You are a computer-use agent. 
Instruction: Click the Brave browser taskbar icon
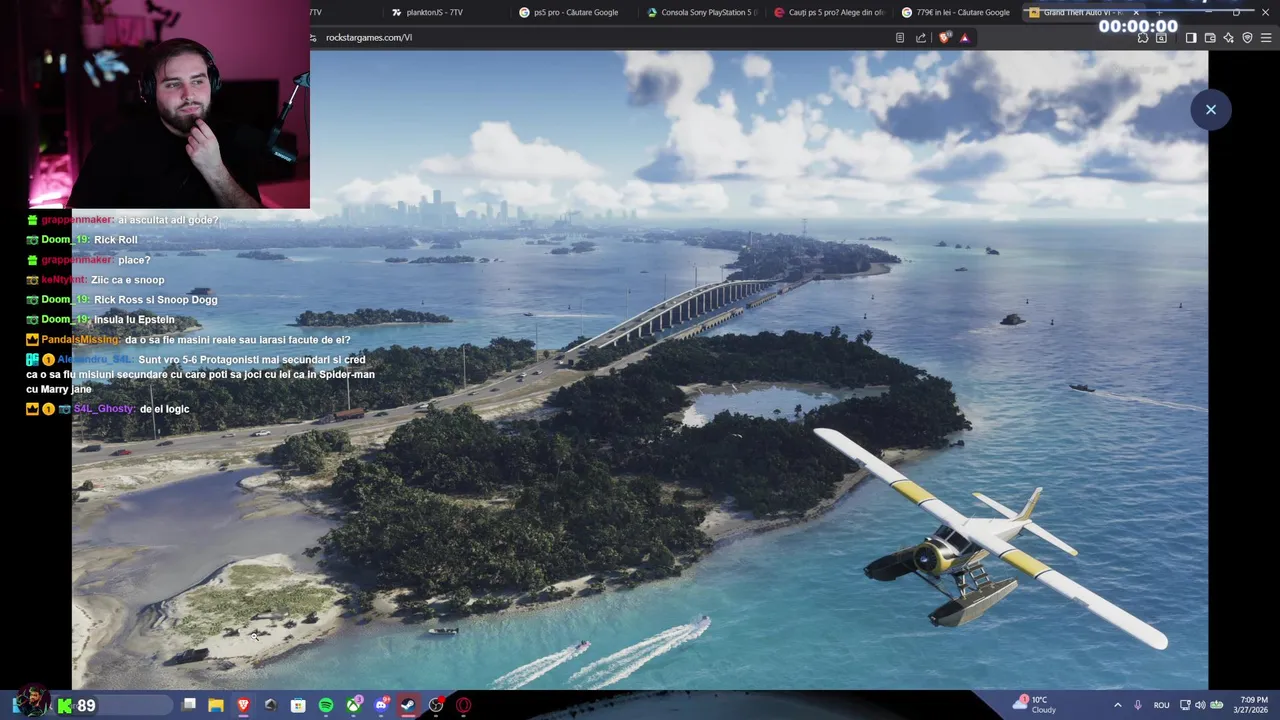[243, 705]
